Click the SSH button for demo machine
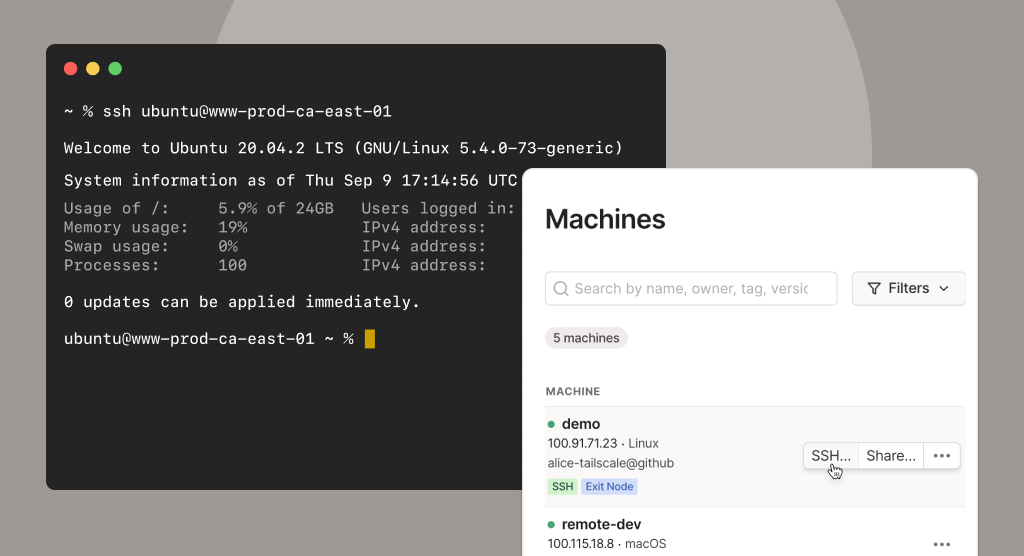 (831, 456)
